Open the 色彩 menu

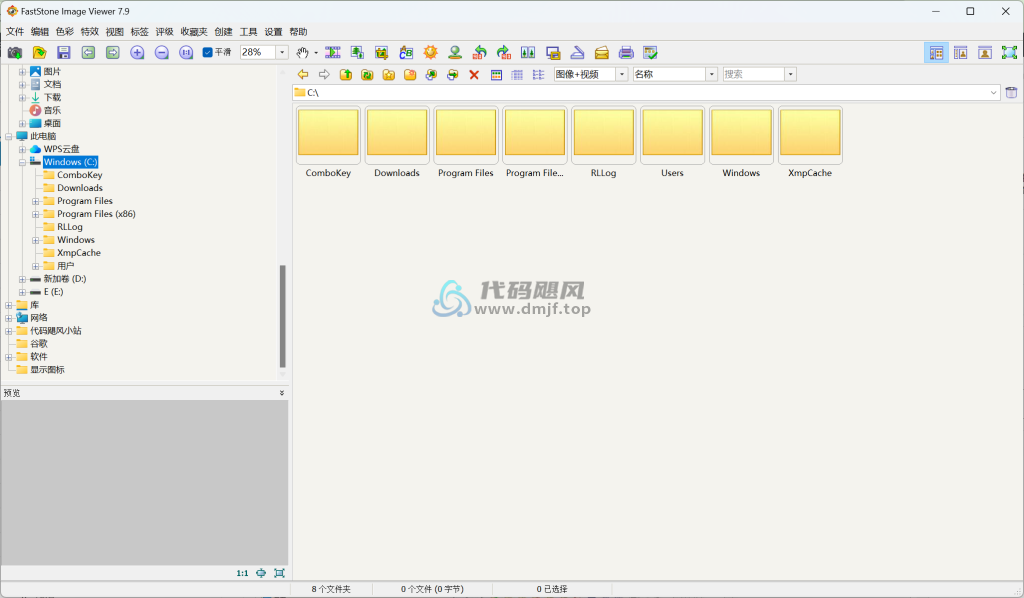coord(65,31)
